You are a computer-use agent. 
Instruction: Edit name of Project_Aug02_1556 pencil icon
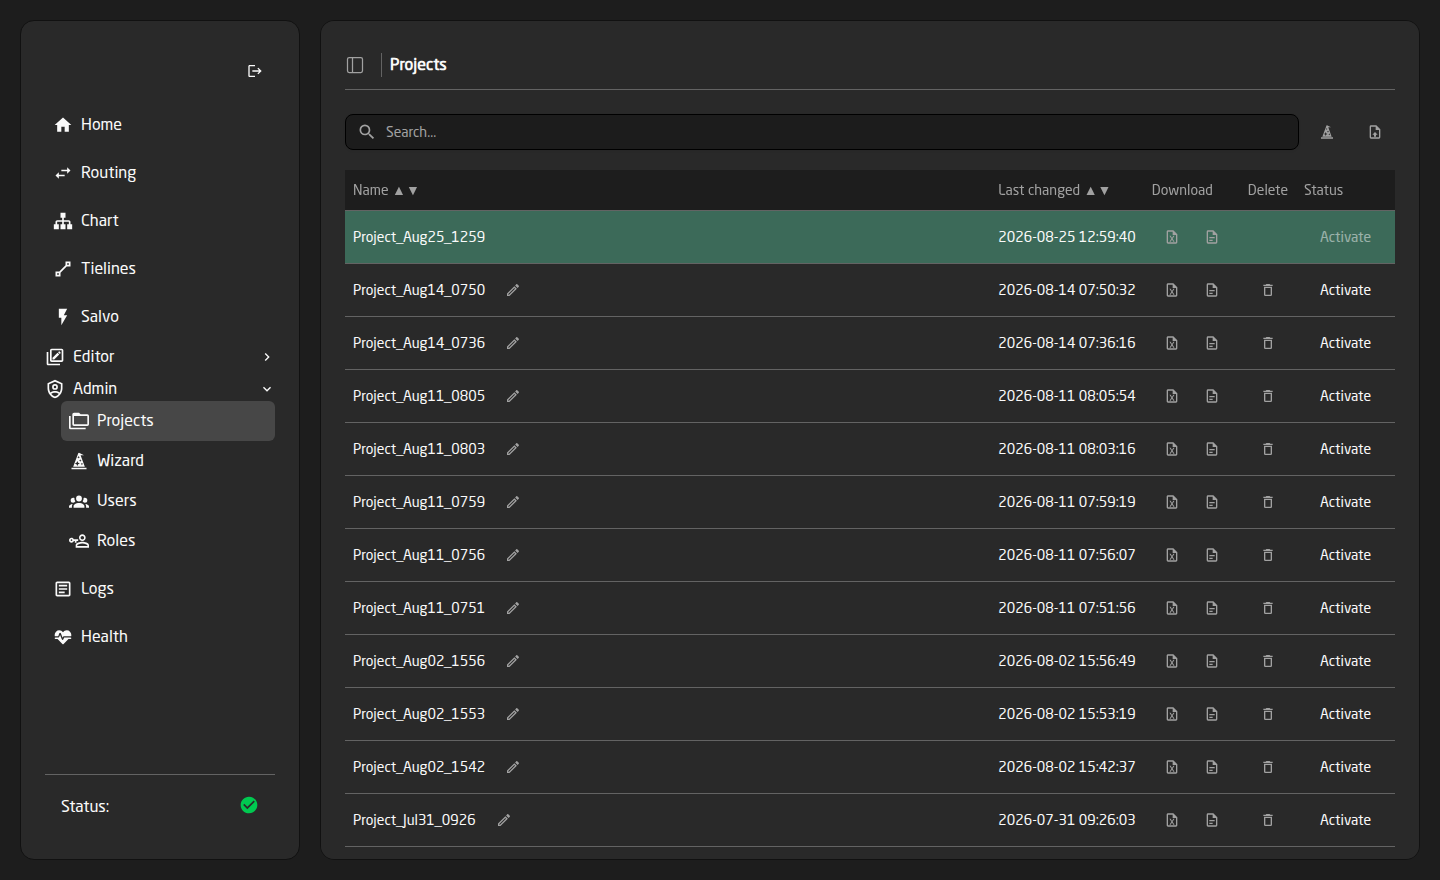(x=513, y=661)
